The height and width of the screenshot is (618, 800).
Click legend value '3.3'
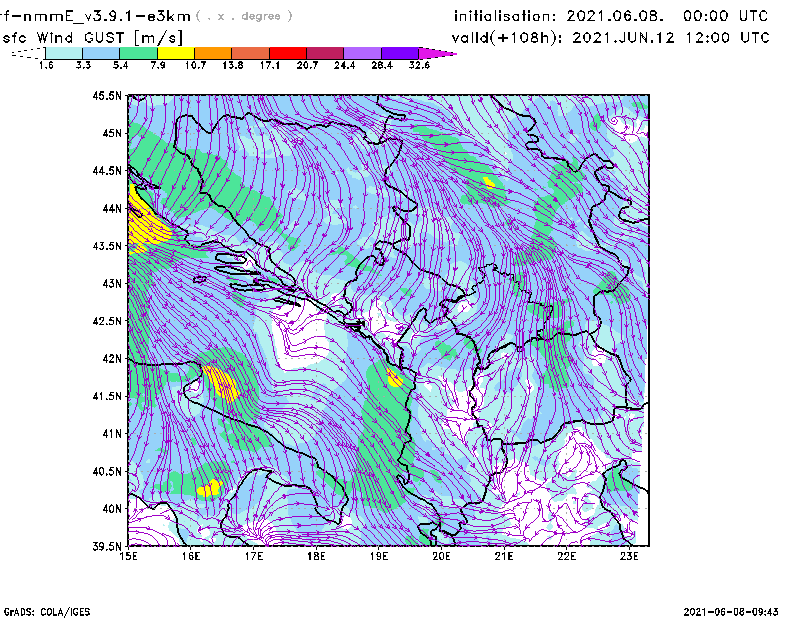[x=83, y=65]
